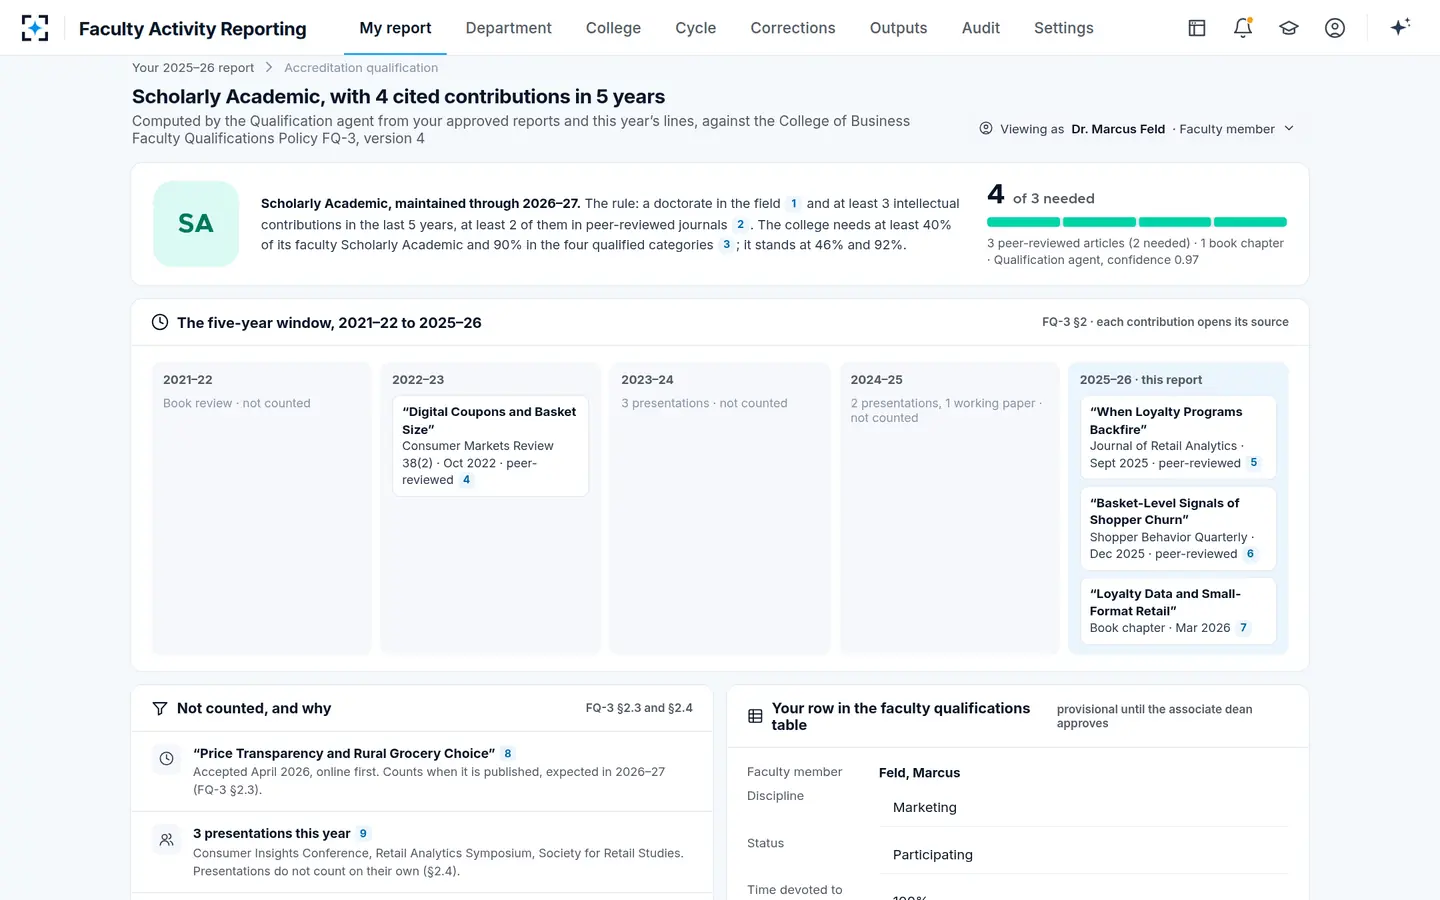Open citation 5 on Loyalty Programs Backfire card
The height and width of the screenshot is (900, 1440).
(1254, 463)
